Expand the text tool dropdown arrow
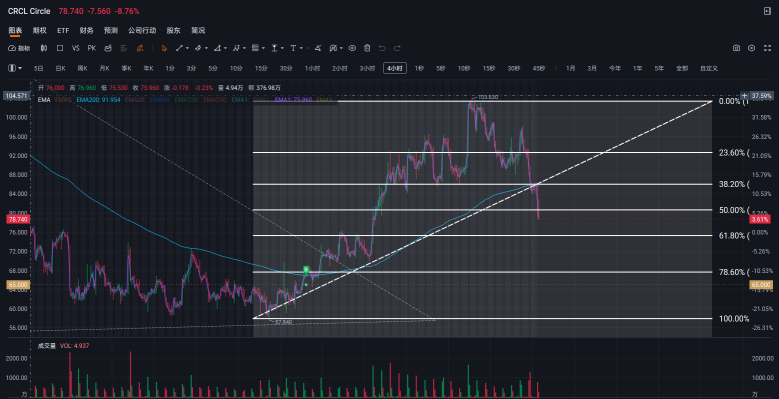Screen dimensions: 779x399 (301, 48)
